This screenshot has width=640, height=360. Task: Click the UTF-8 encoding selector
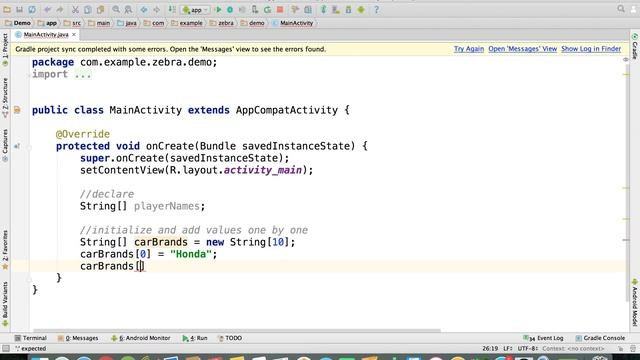(528, 349)
